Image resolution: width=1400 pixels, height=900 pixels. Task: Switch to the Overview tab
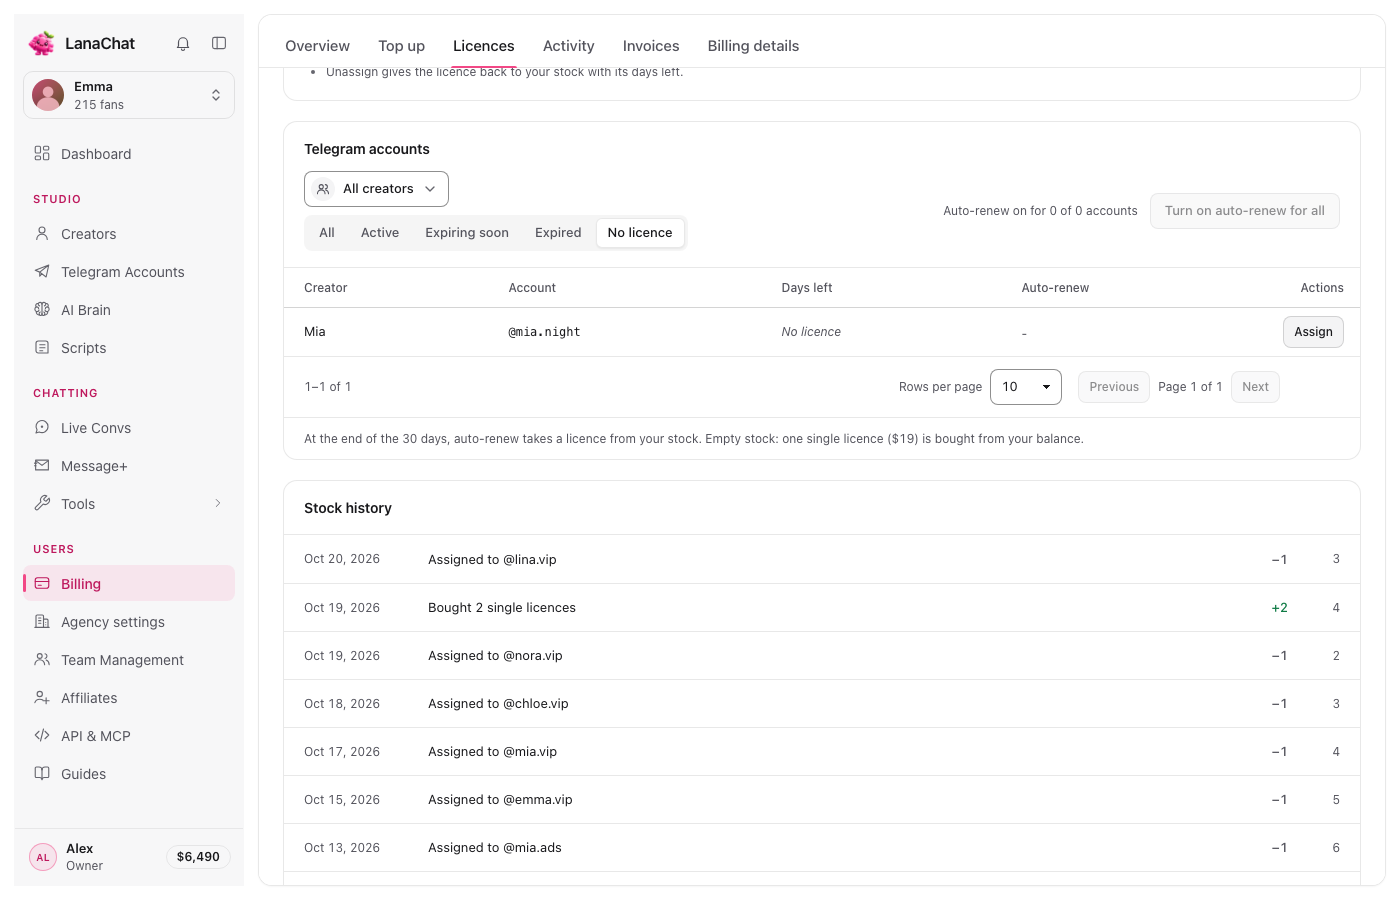tap(317, 46)
